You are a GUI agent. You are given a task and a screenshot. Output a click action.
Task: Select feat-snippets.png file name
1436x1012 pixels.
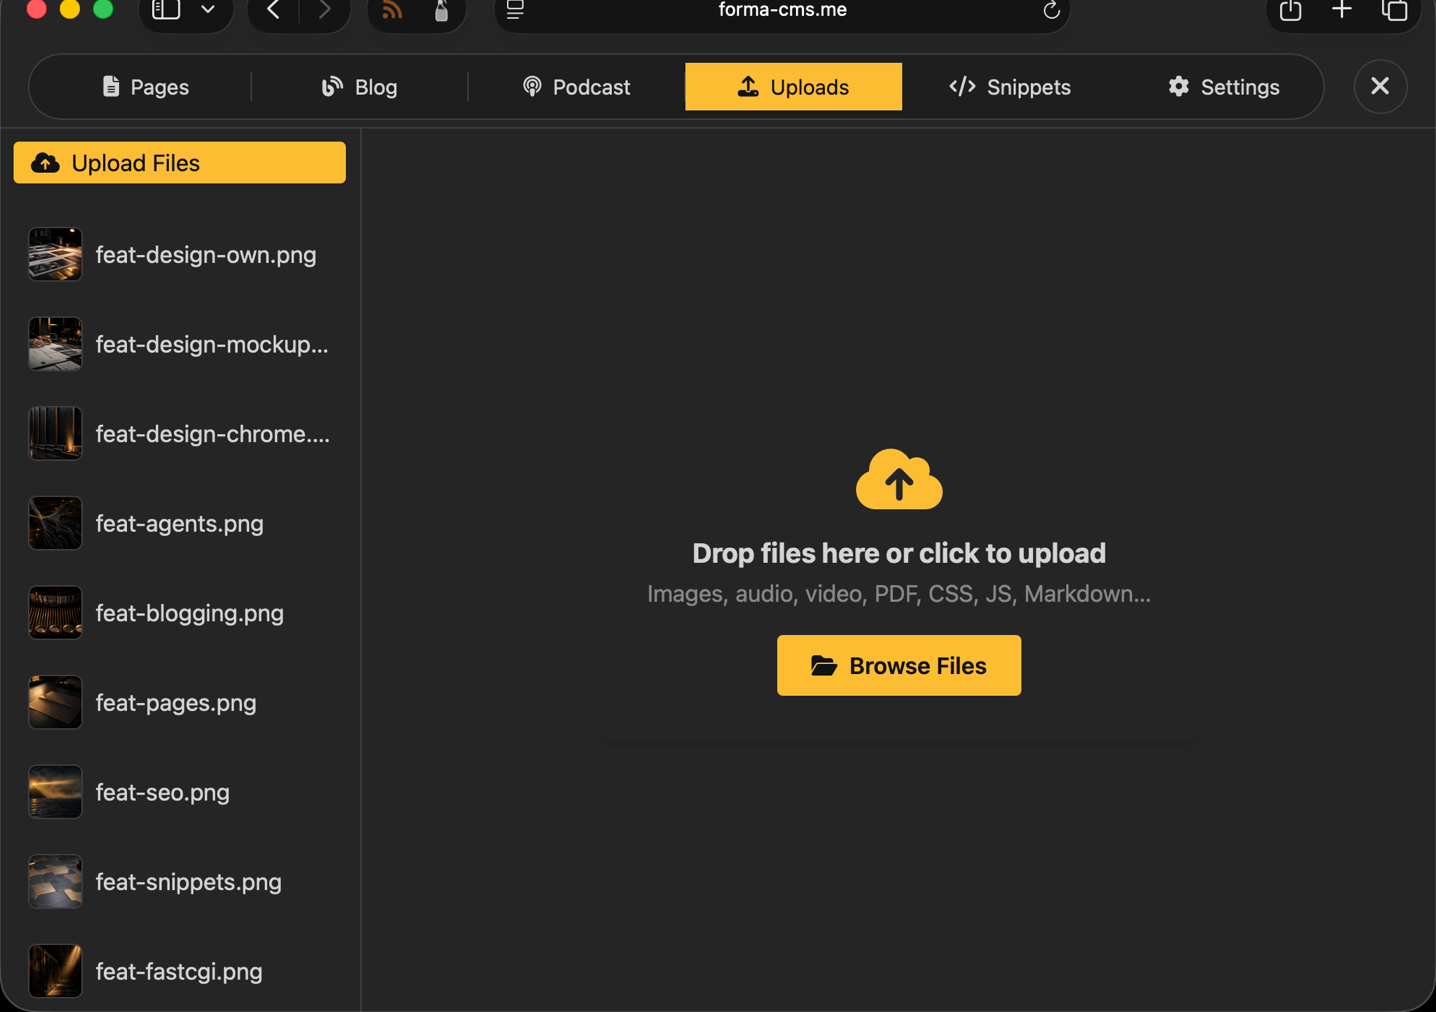(188, 882)
